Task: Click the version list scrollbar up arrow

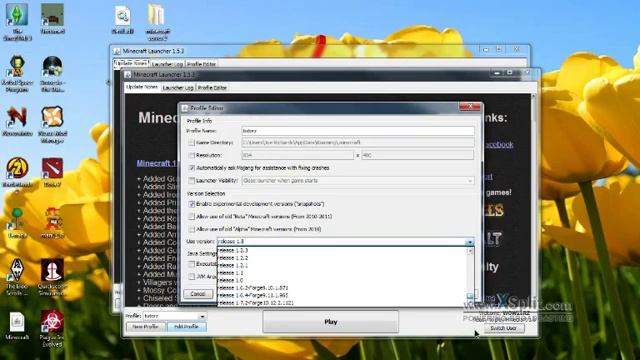Action: tap(470, 251)
